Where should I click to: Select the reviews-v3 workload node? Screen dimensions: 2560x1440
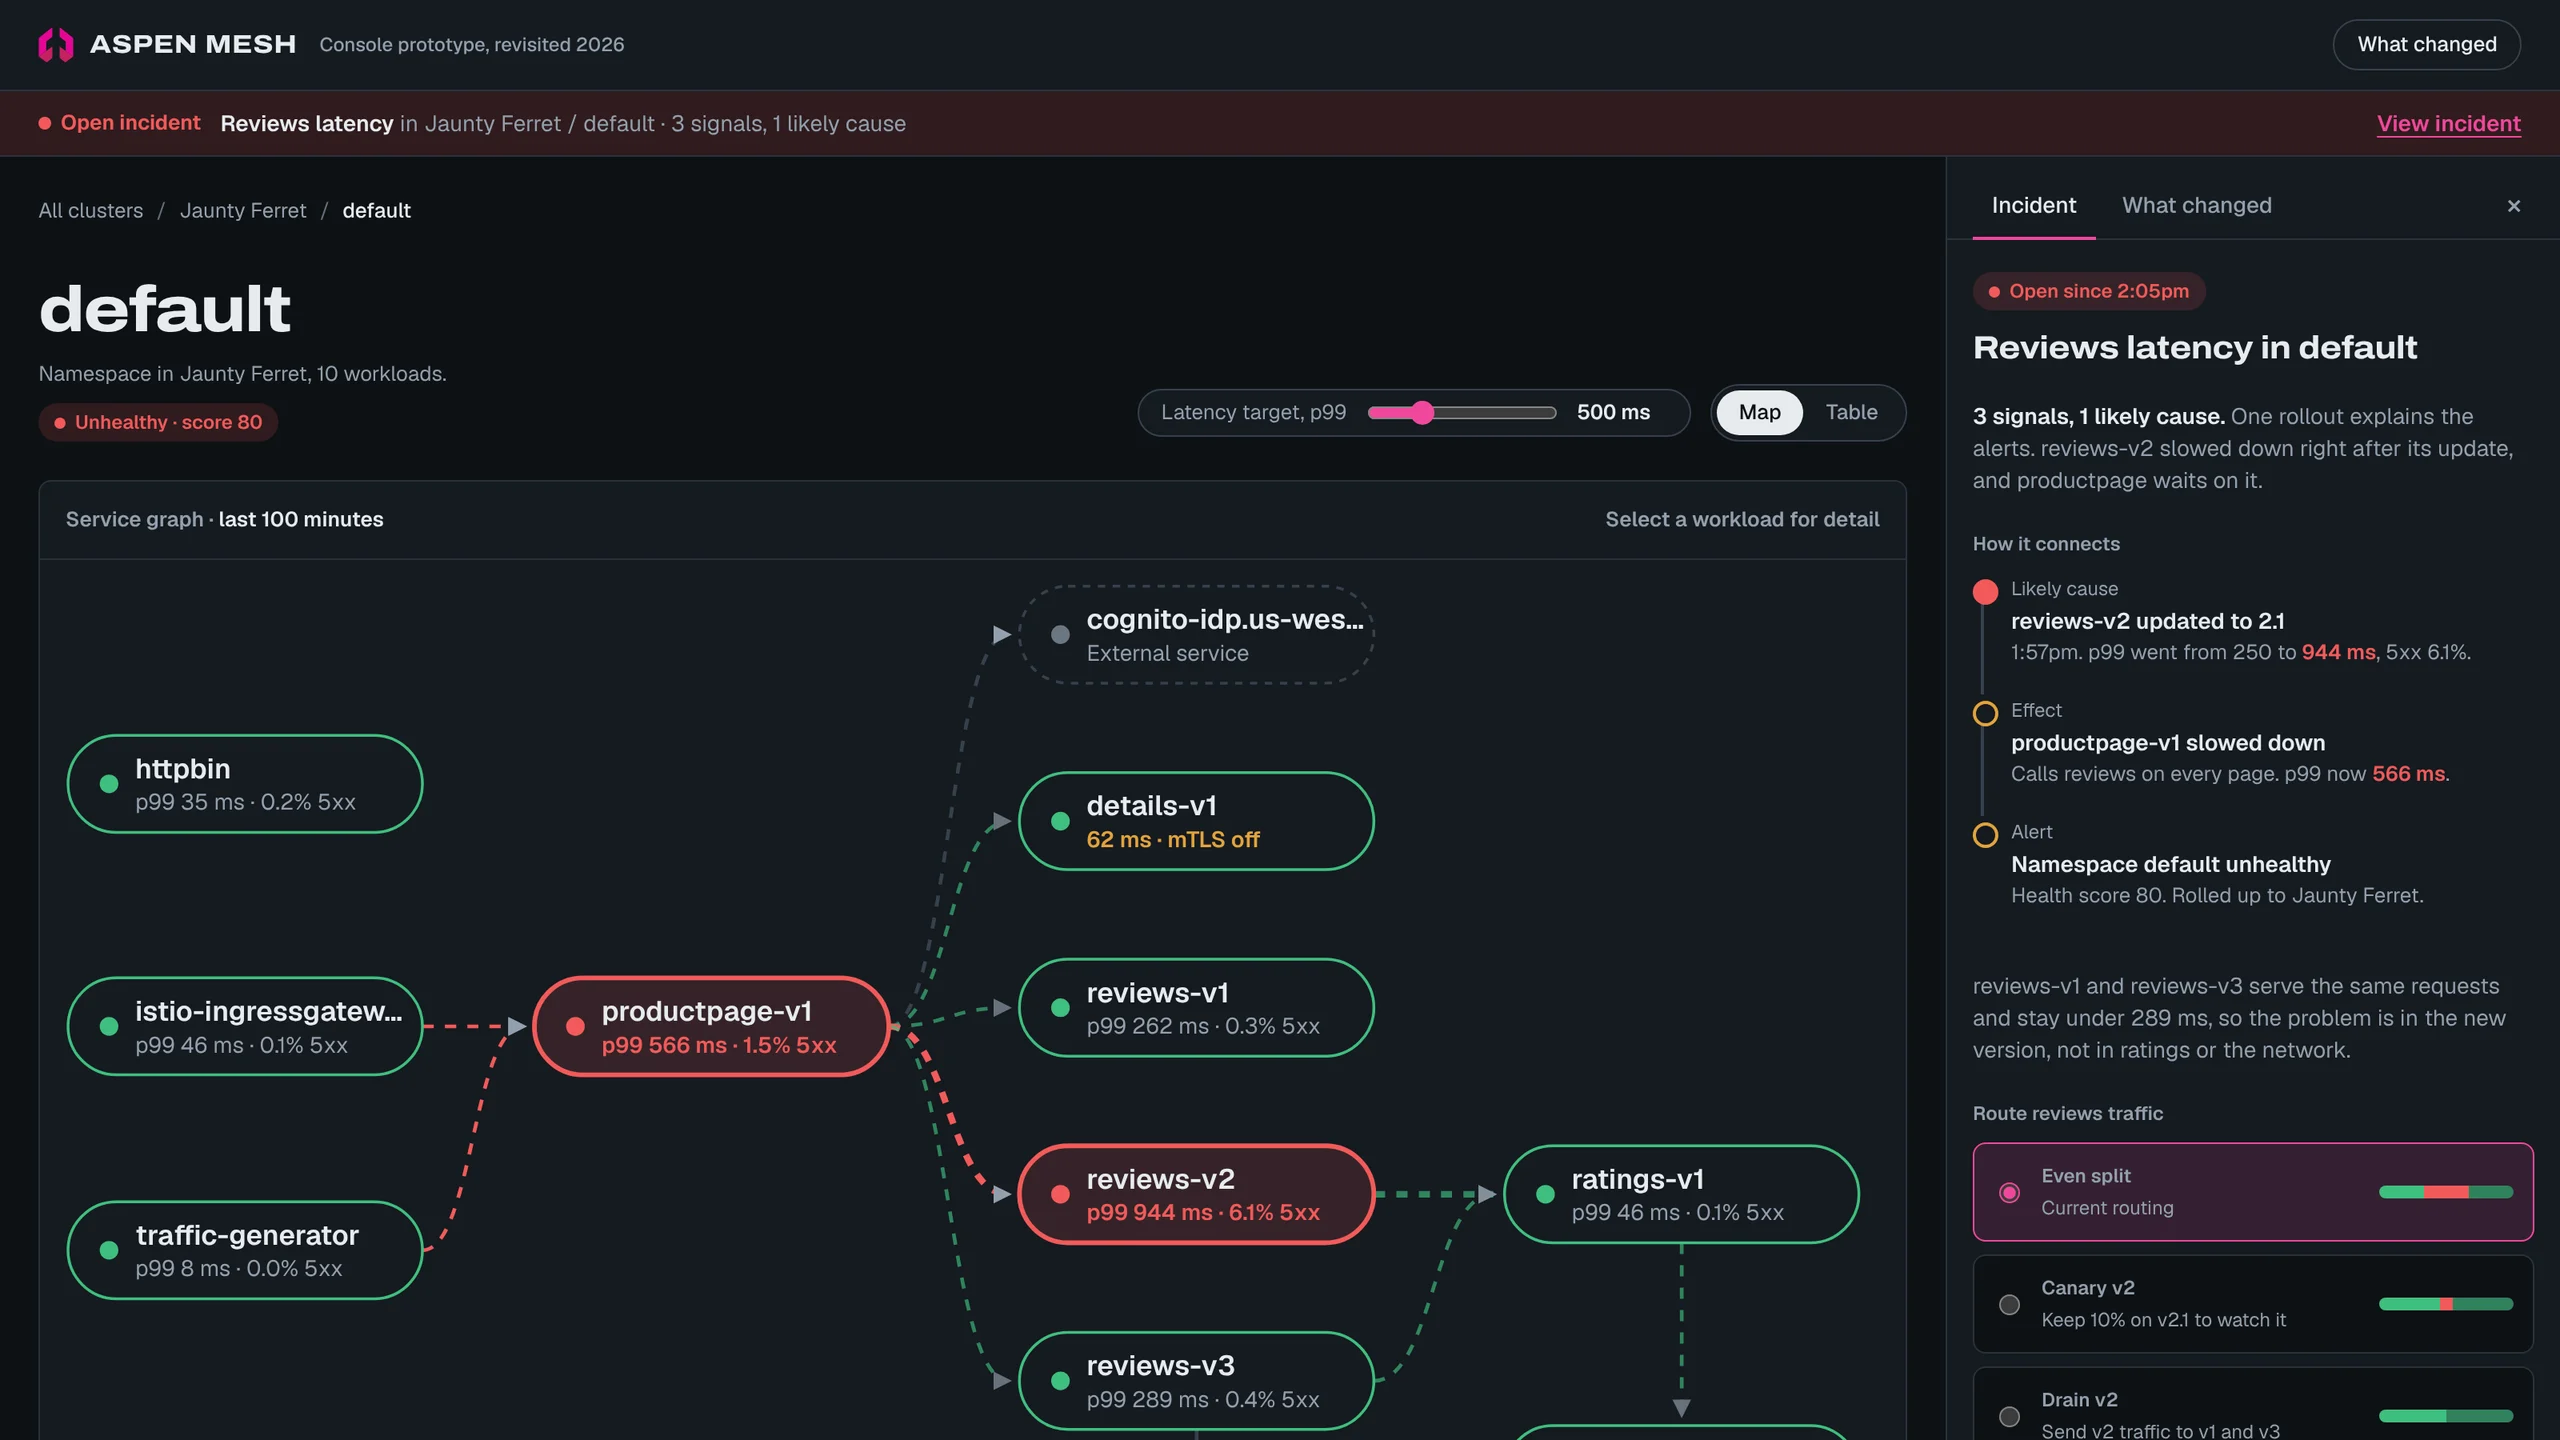pos(1196,1381)
